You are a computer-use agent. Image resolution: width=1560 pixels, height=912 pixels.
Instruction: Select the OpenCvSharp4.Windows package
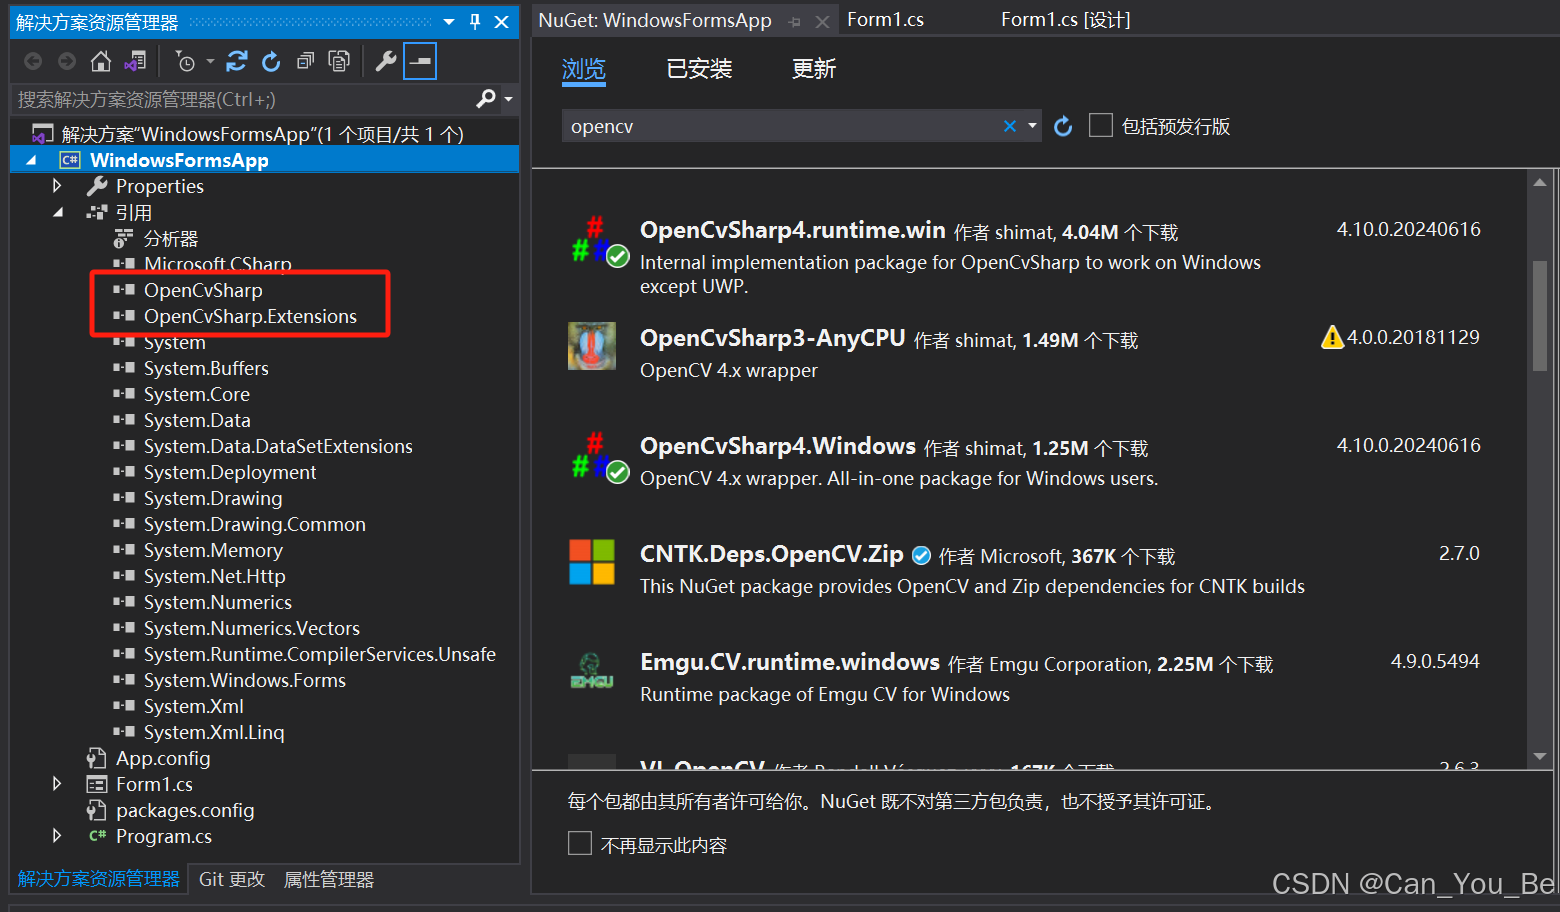pyautogui.click(x=778, y=446)
